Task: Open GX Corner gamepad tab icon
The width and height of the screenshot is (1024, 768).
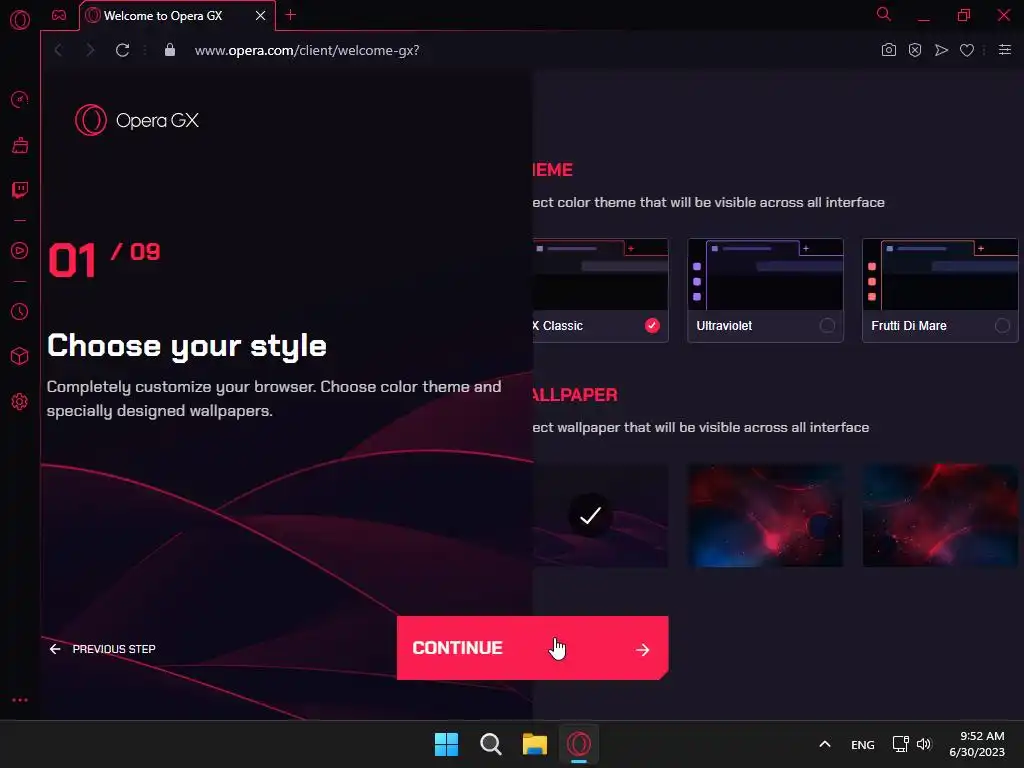Action: [x=59, y=15]
